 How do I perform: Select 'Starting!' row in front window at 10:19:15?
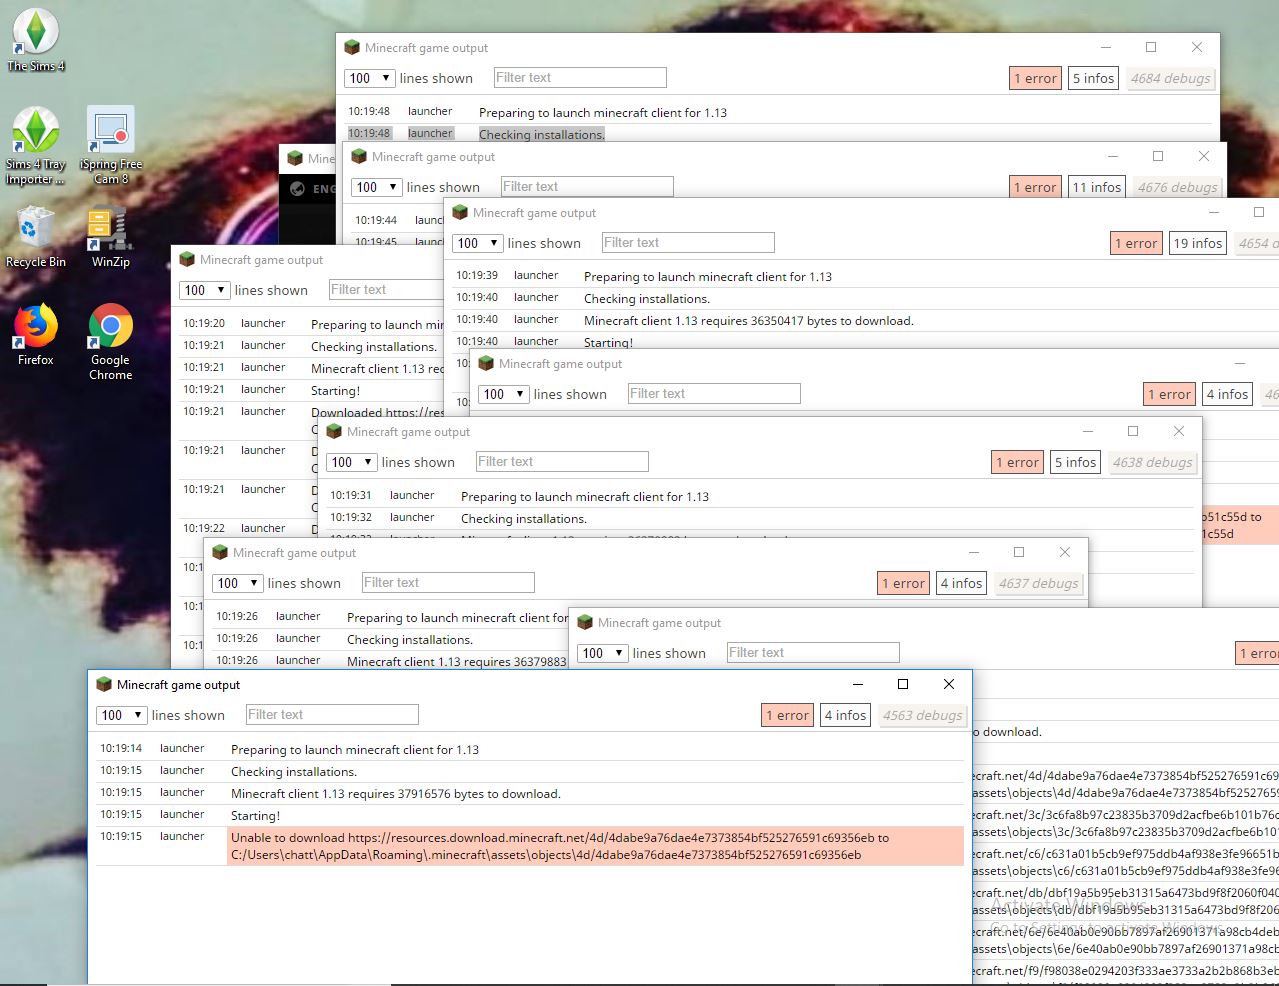click(x=530, y=816)
